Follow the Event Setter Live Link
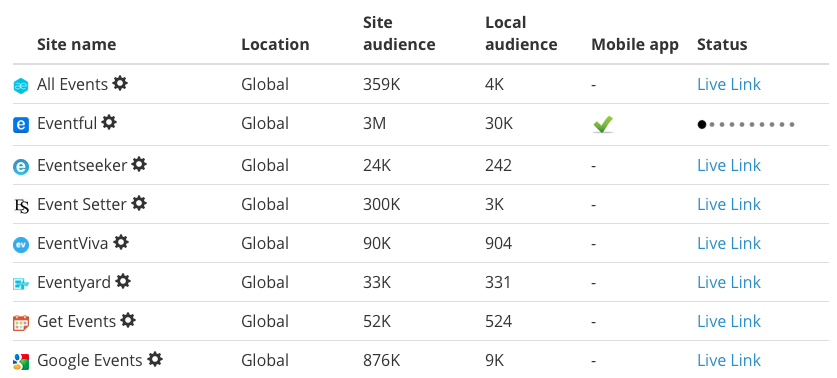The image size is (837, 378). pyautogui.click(x=729, y=204)
